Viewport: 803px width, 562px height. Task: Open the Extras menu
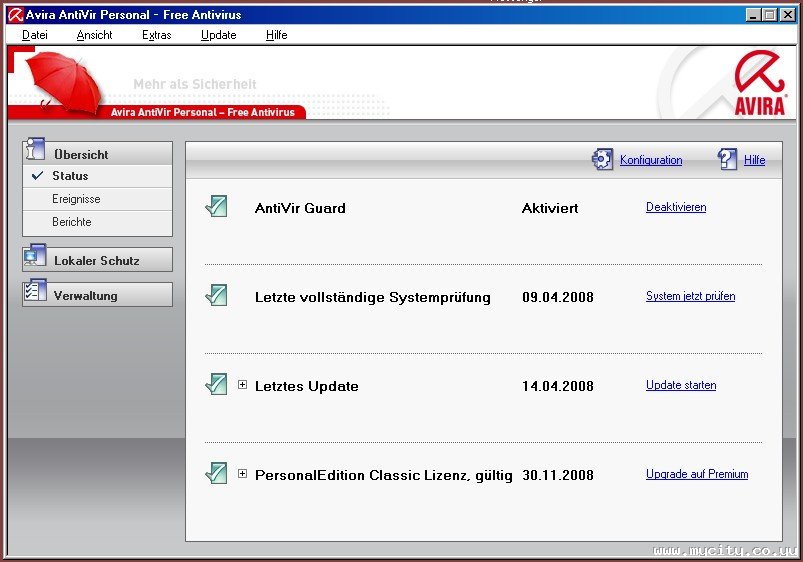click(x=156, y=35)
